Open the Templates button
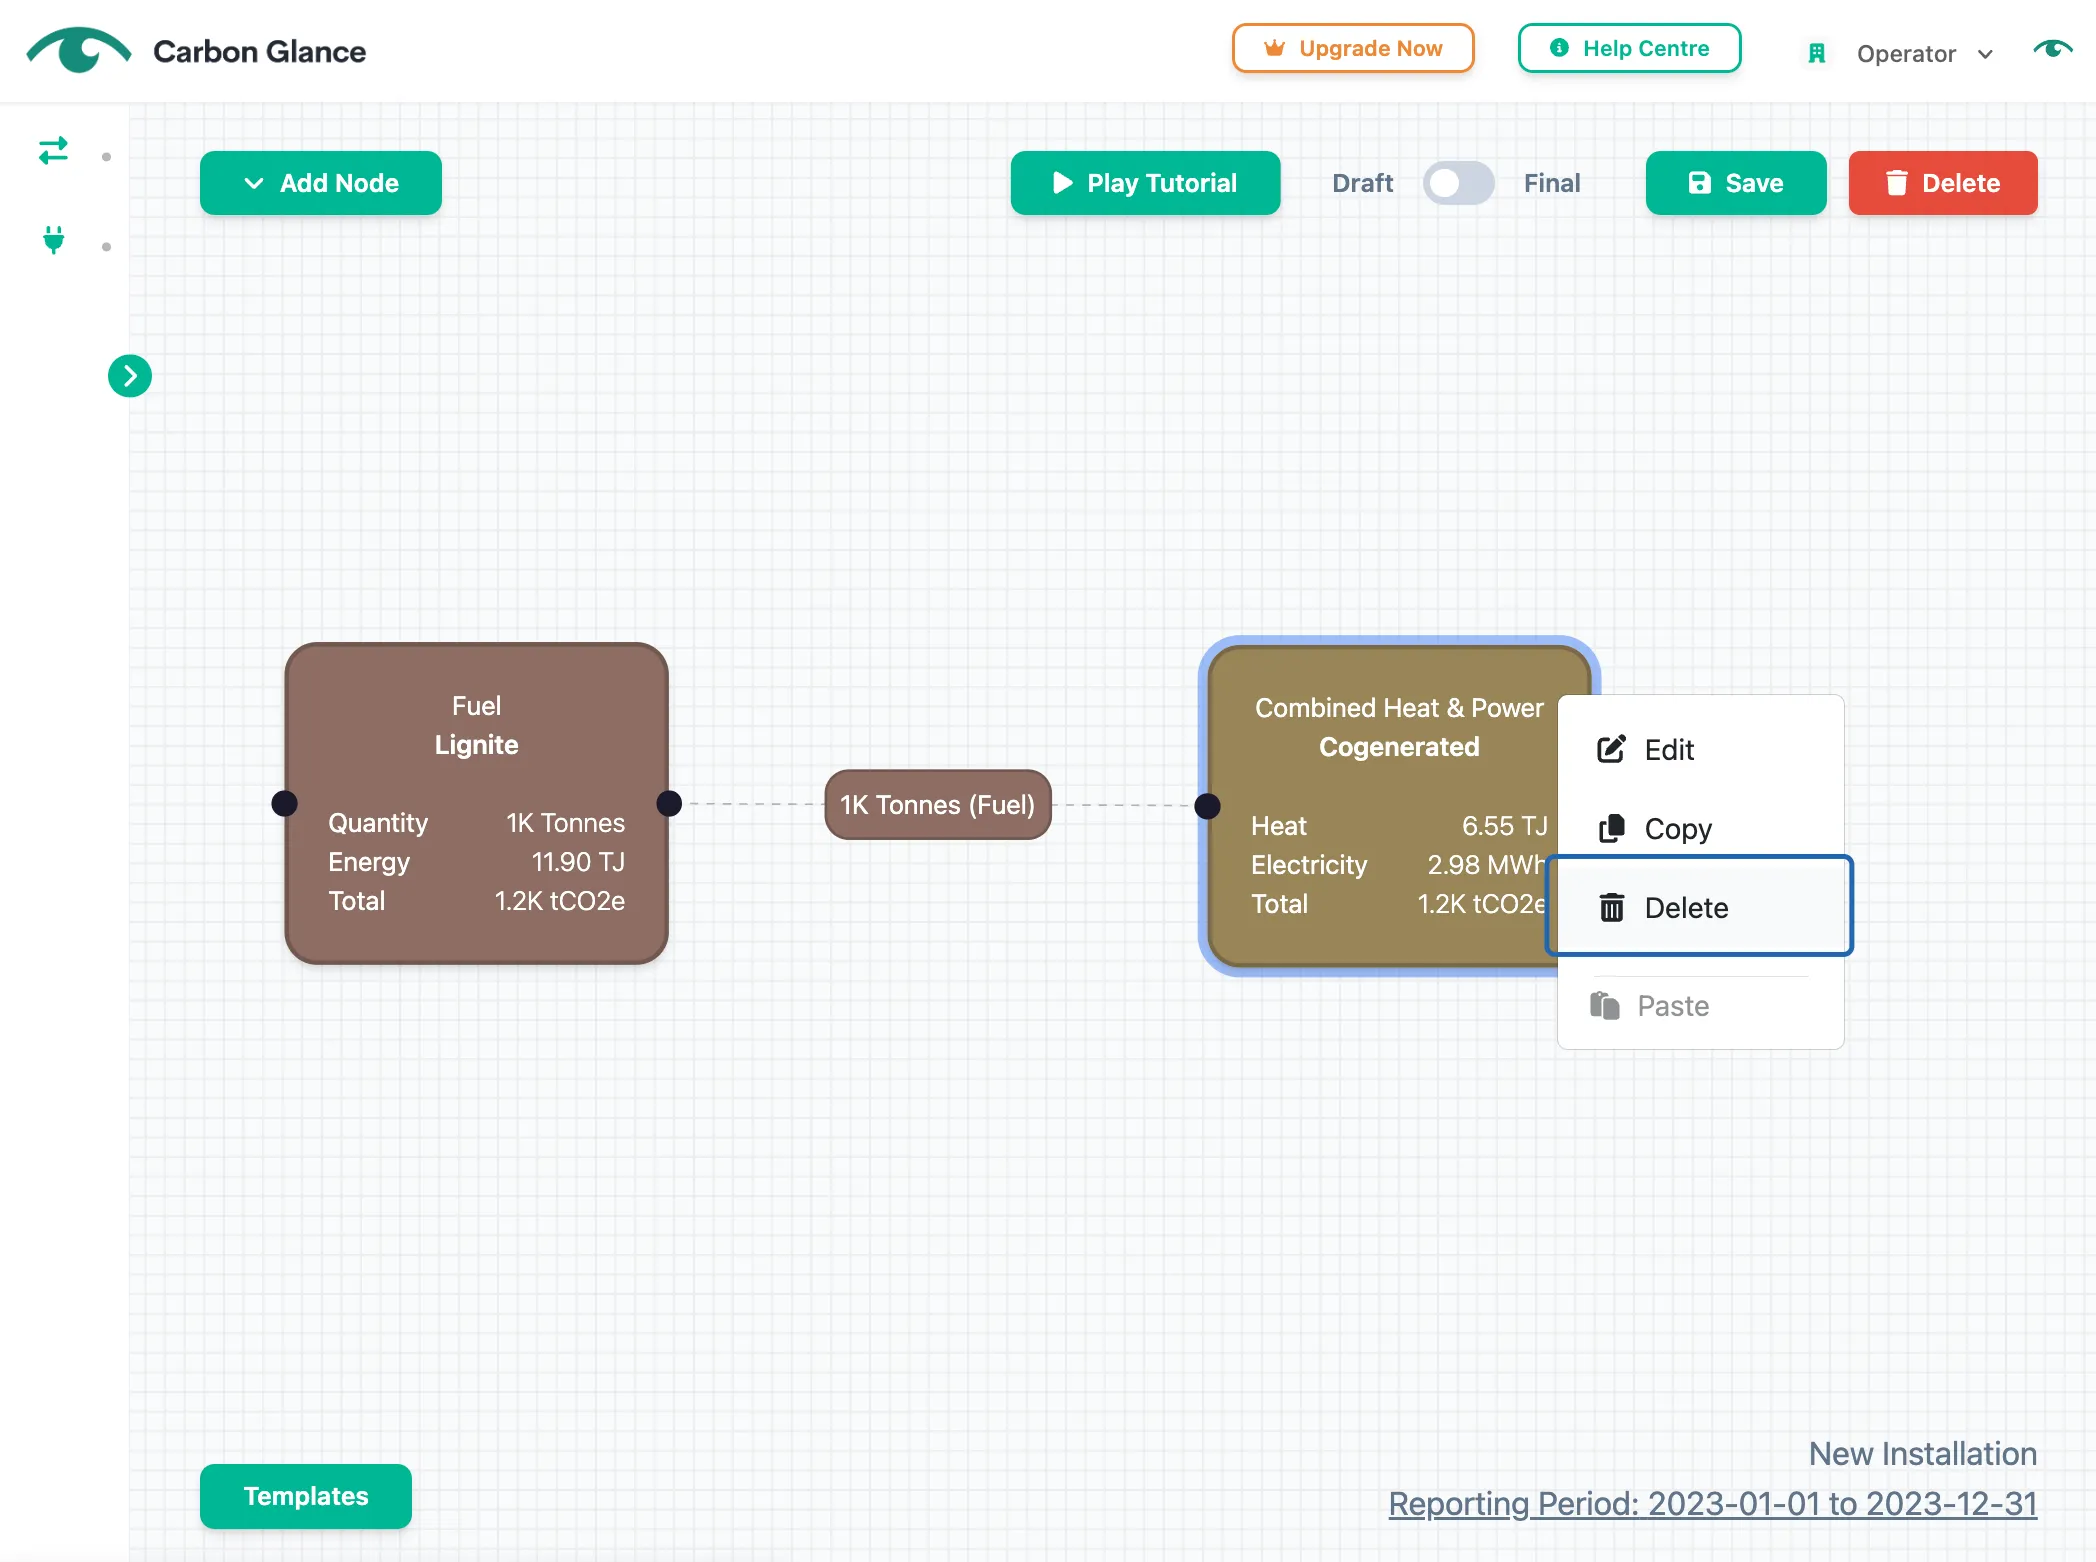The height and width of the screenshot is (1562, 2096). [x=306, y=1496]
